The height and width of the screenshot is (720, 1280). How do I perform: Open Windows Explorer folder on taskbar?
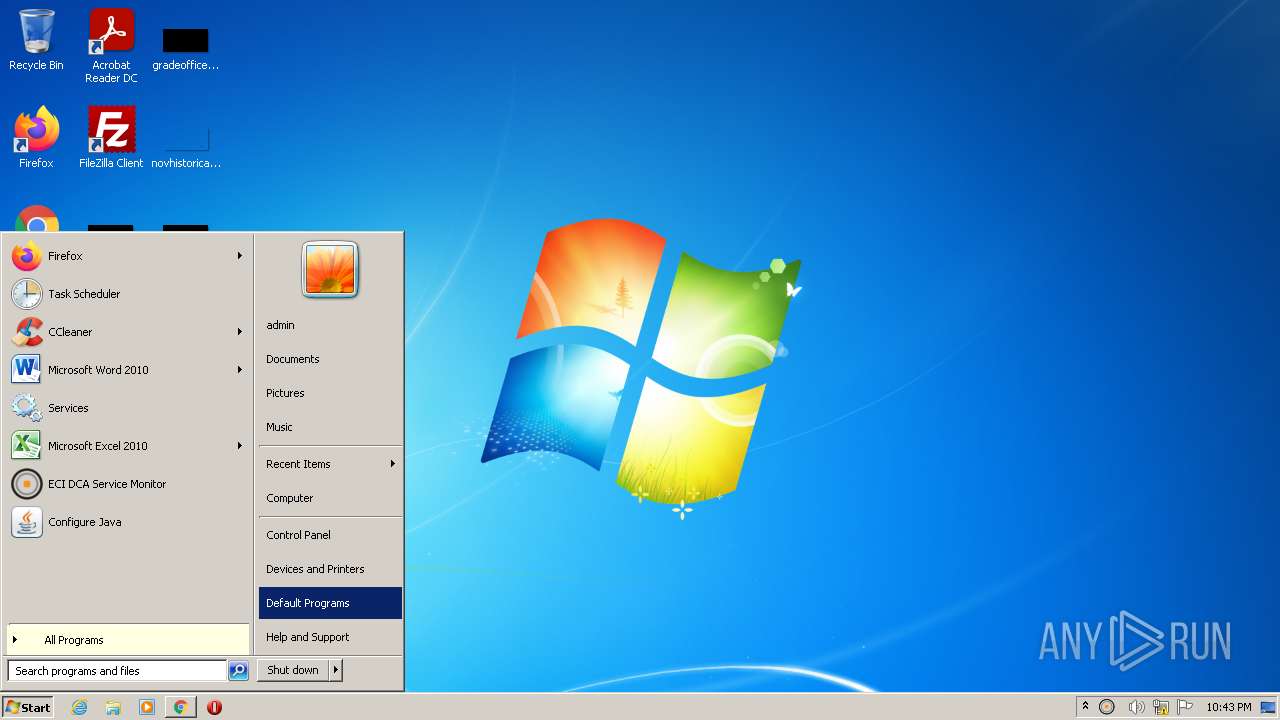tap(113, 707)
